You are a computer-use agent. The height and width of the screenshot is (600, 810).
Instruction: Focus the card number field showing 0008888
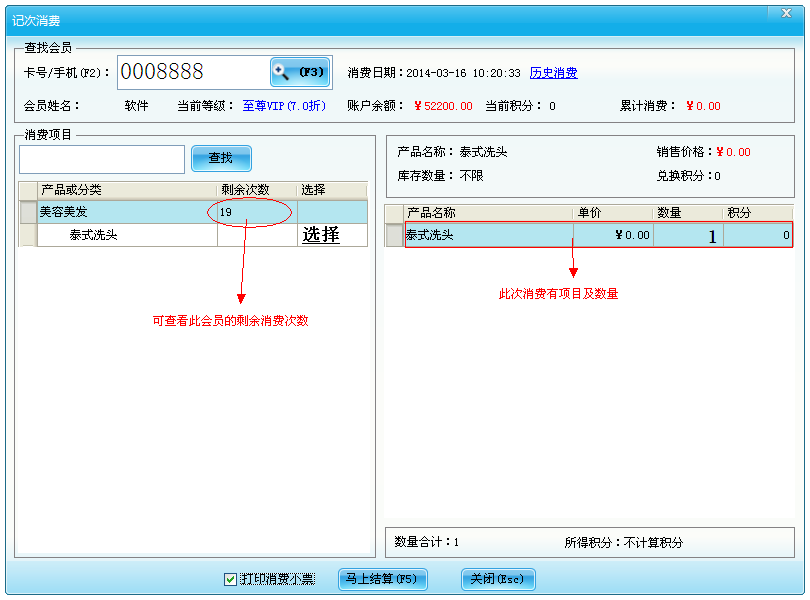click(193, 72)
